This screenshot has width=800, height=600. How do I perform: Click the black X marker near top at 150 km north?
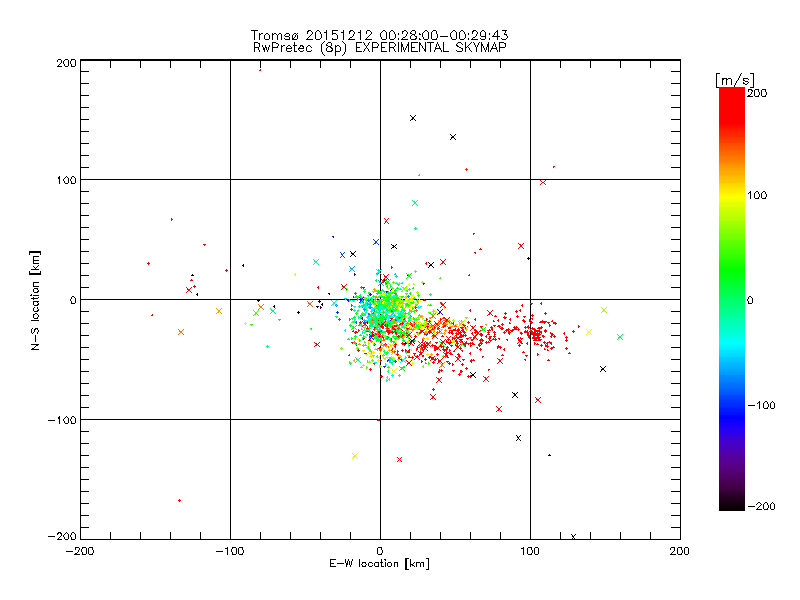413,118
